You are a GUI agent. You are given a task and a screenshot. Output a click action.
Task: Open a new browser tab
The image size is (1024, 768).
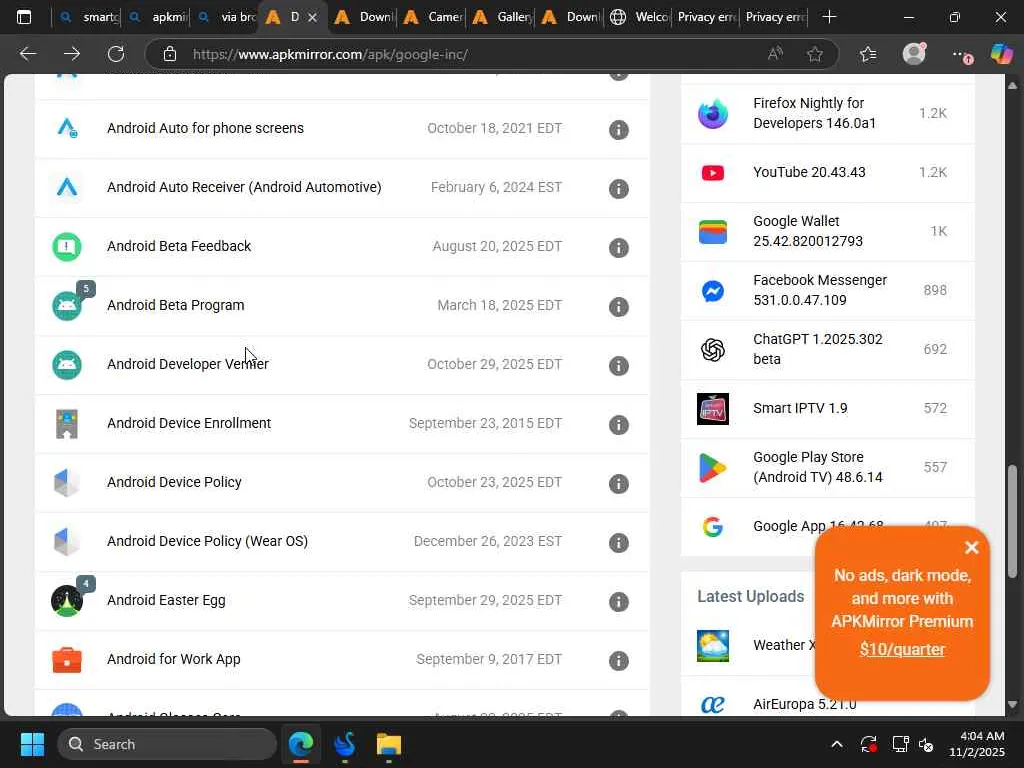tap(829, 17)
